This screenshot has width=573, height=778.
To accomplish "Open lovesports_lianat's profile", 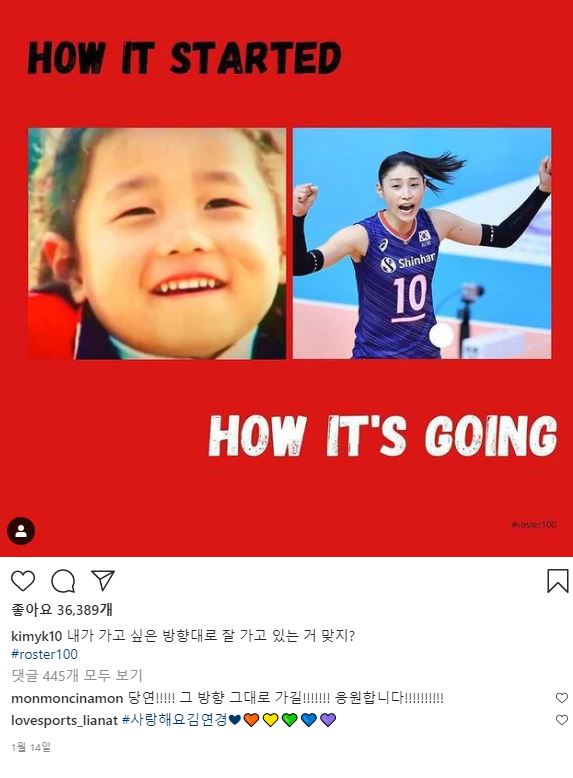I will pyautogui.click(x=64, y=720).
